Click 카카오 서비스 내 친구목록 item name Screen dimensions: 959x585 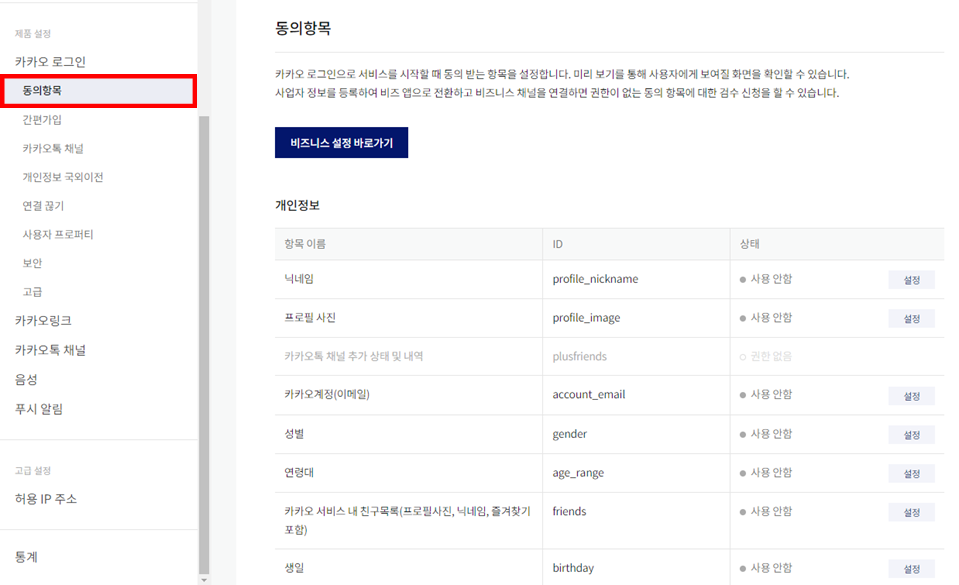point(407,520)
